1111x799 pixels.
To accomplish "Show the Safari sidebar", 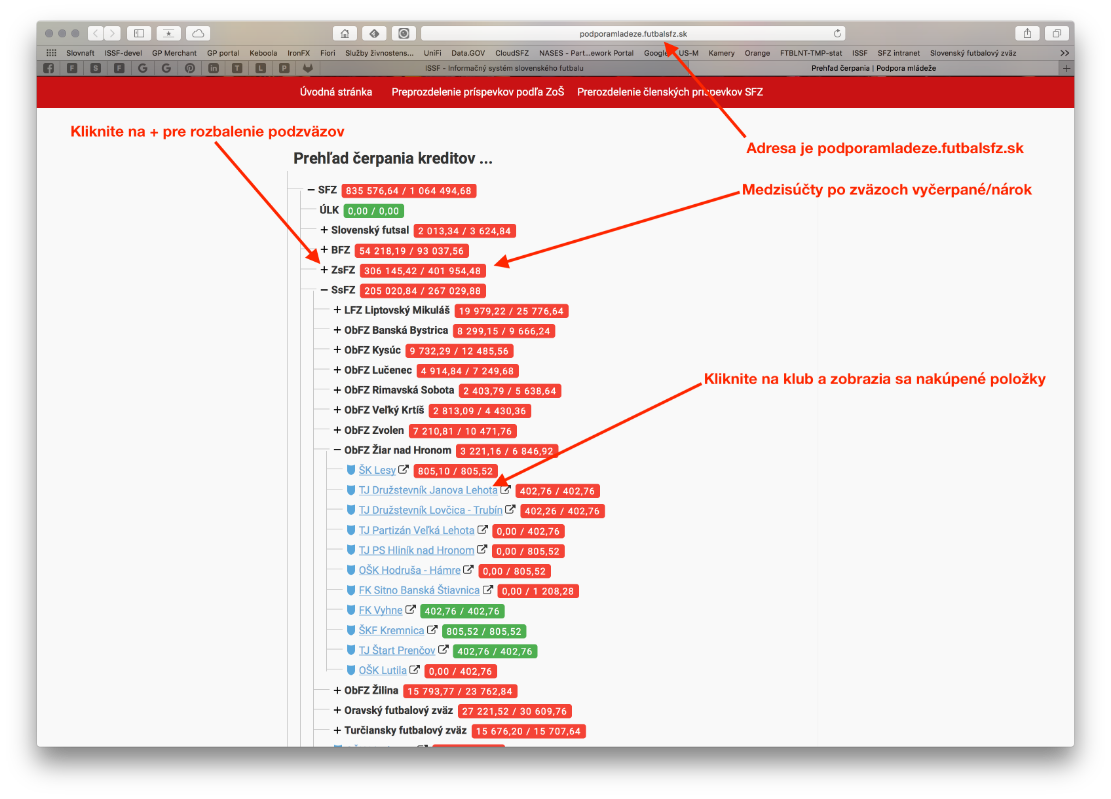I will 139,33.
